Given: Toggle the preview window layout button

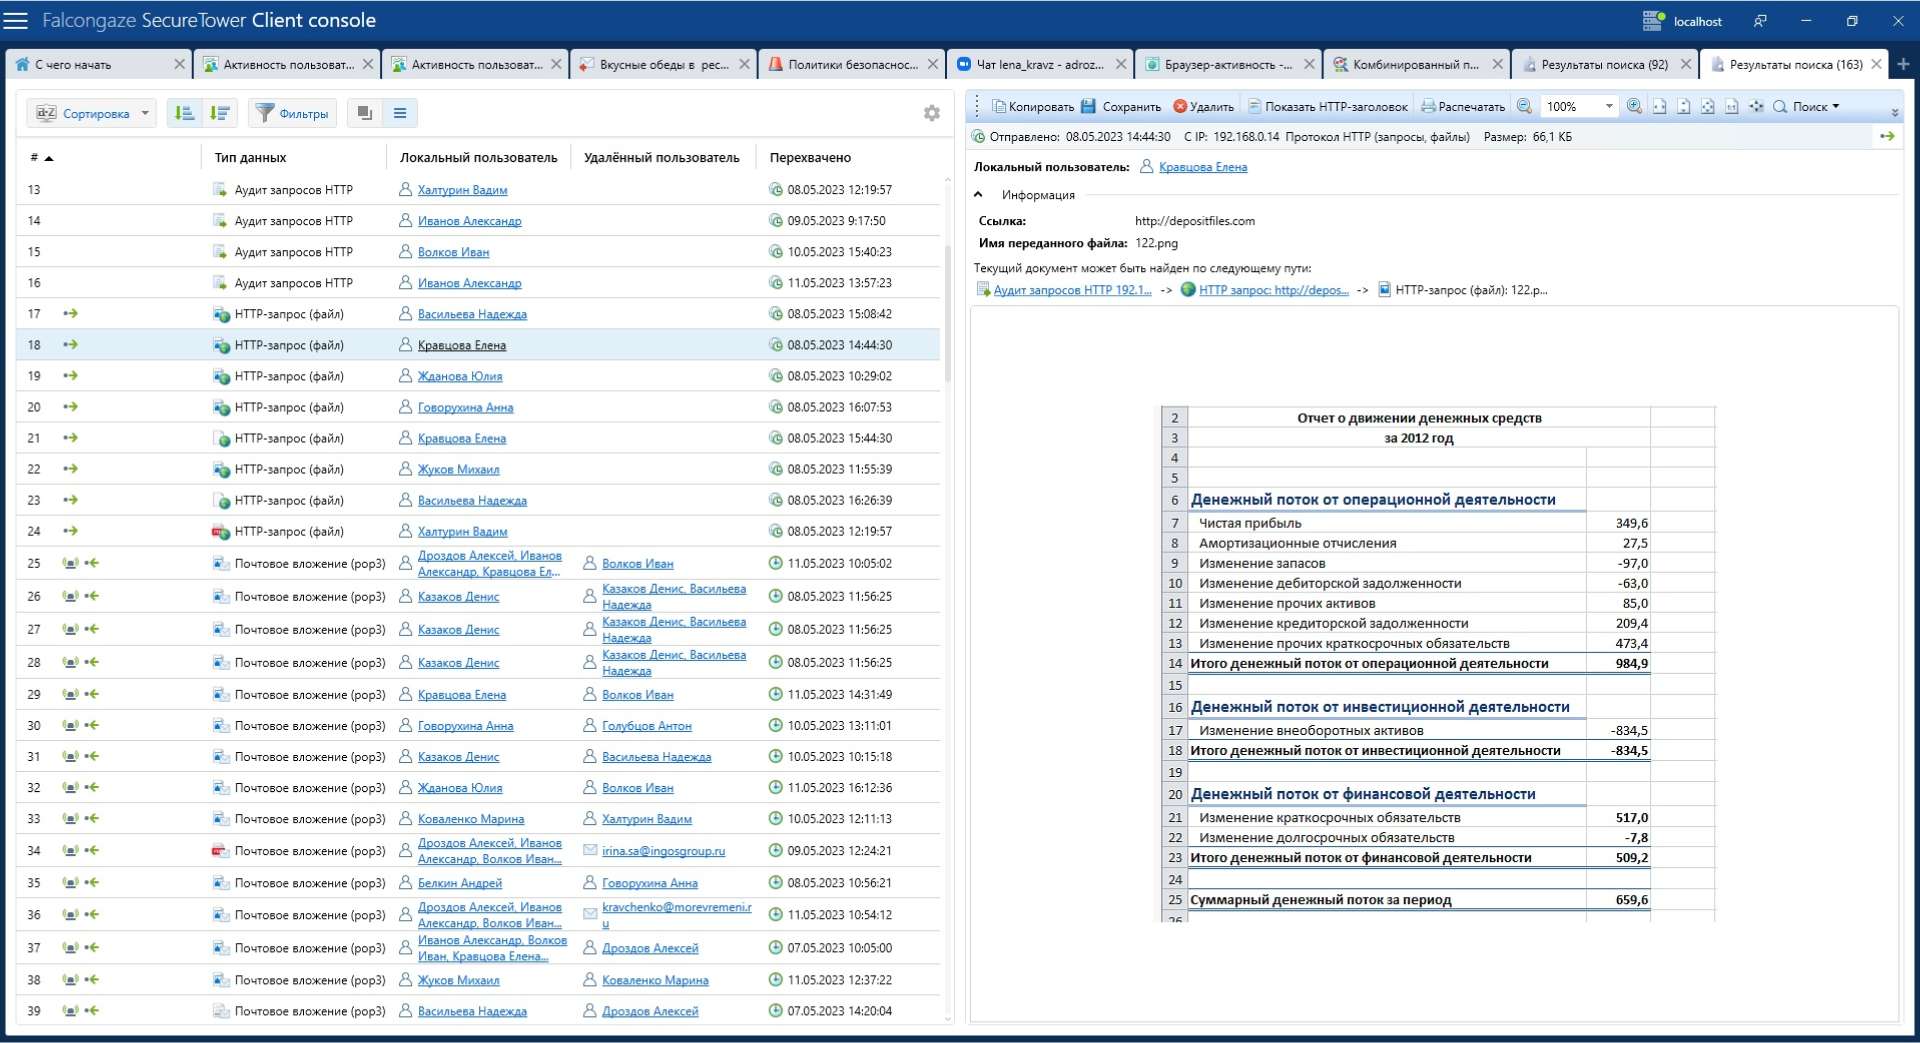Looking at the screenshot, I should pos(365,113).
